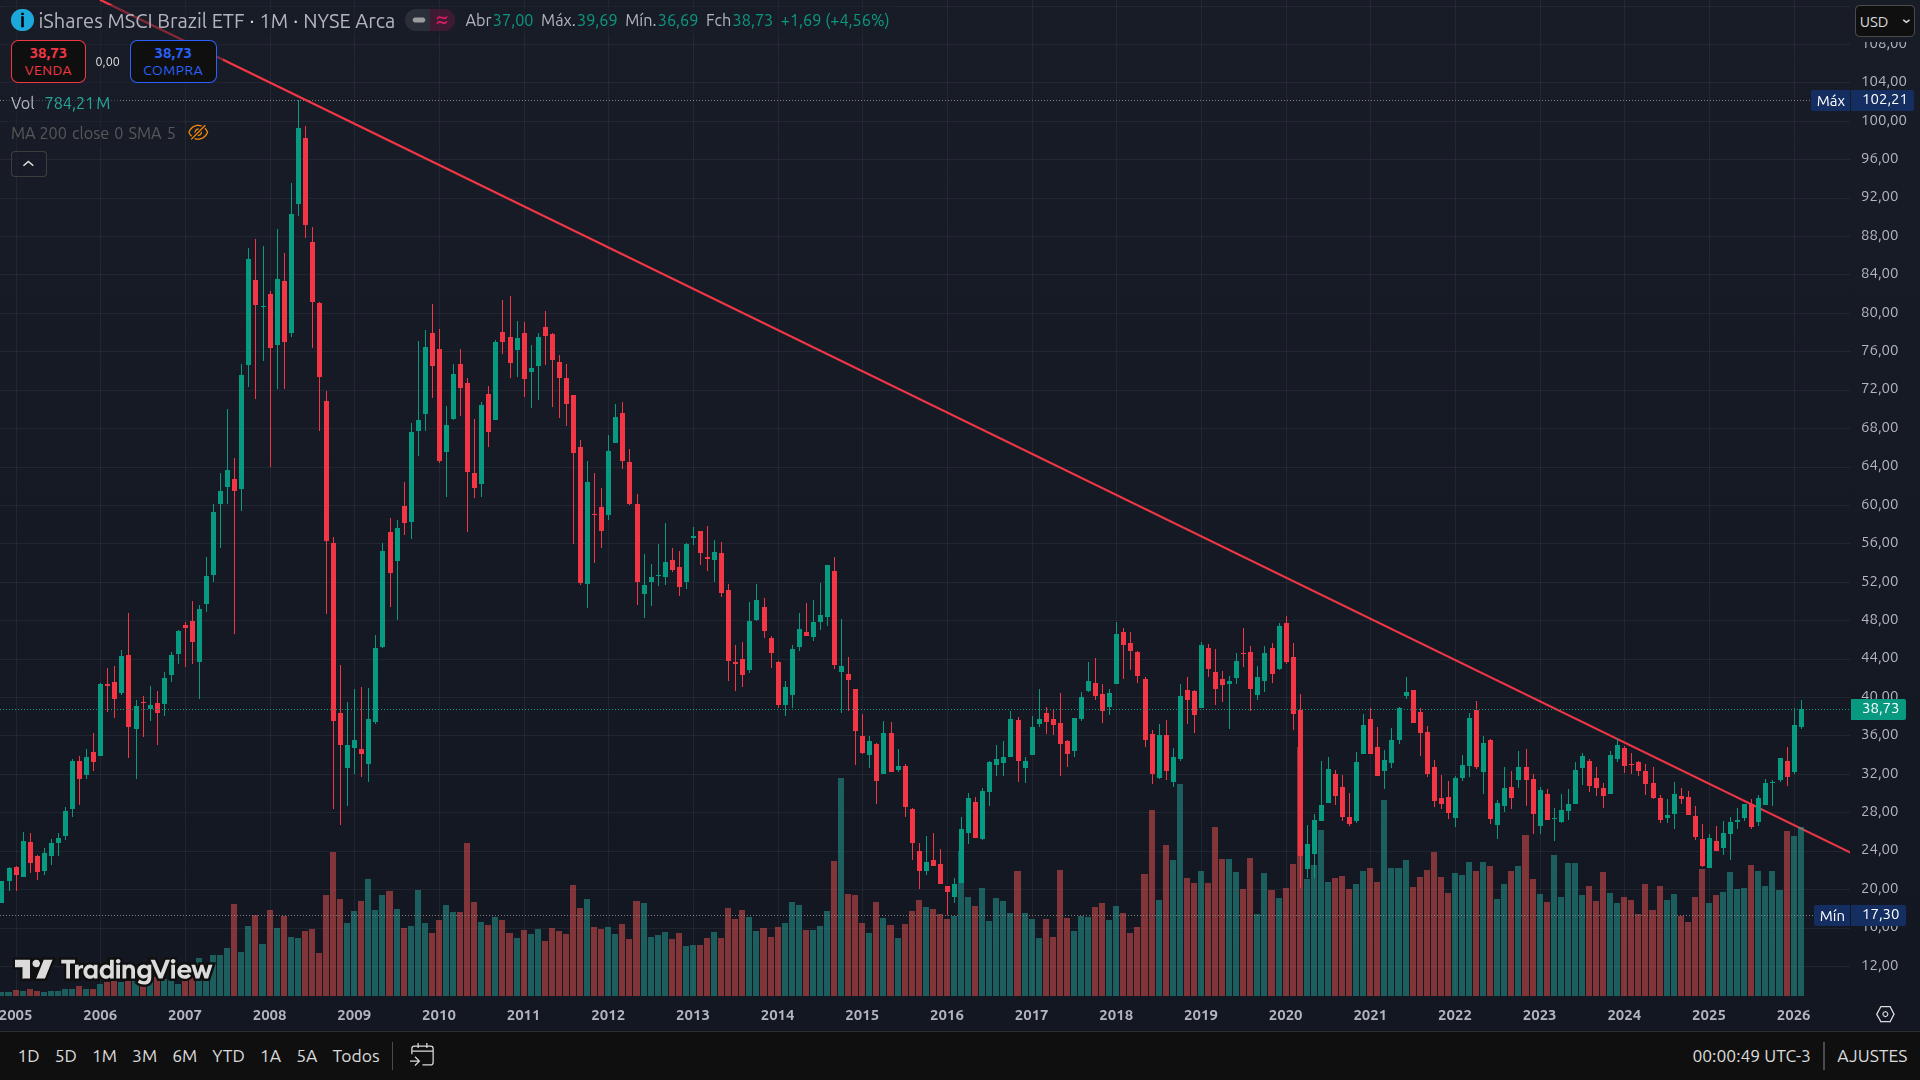Click the market status pill indicator
1920x1080 pixels.
click(419, 20)
